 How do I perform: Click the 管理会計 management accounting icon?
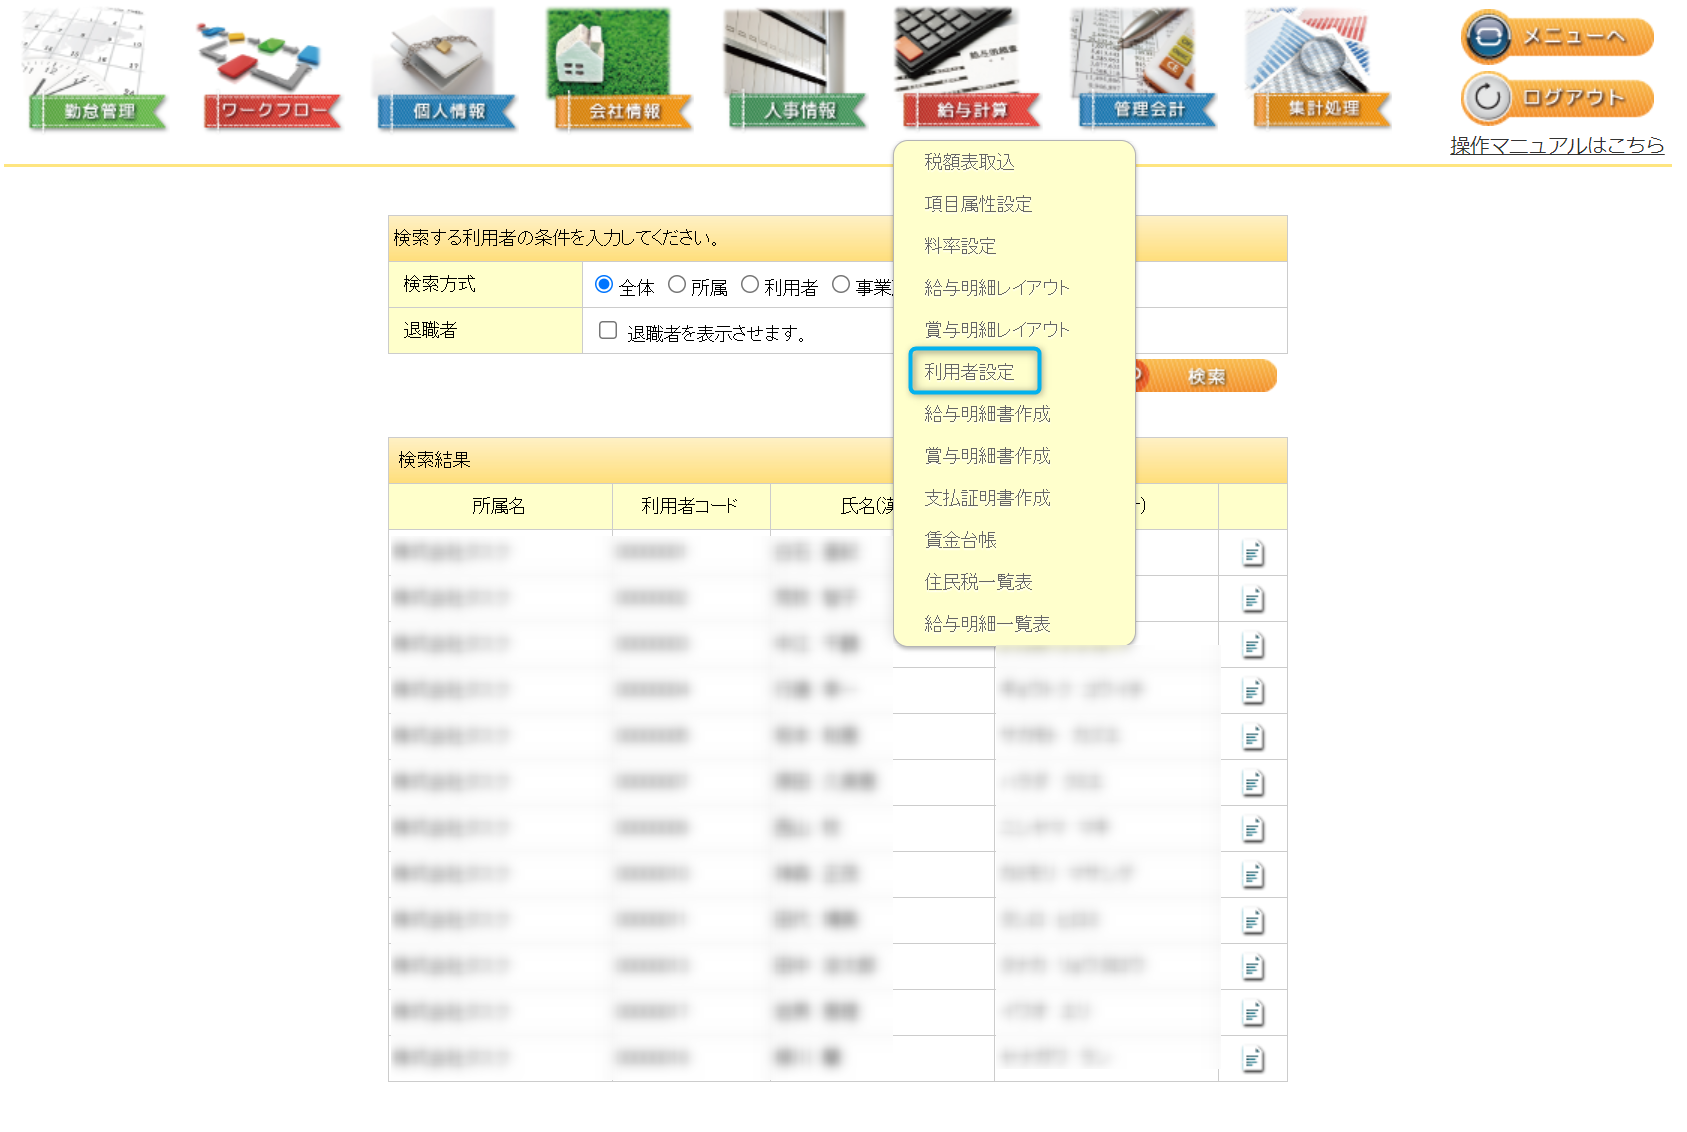1147,72
